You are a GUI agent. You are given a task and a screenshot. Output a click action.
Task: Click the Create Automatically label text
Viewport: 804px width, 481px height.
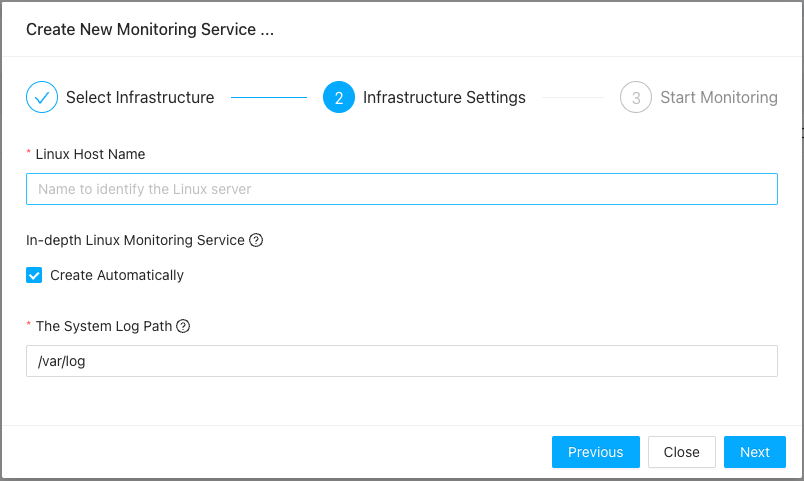coord(117,275)
